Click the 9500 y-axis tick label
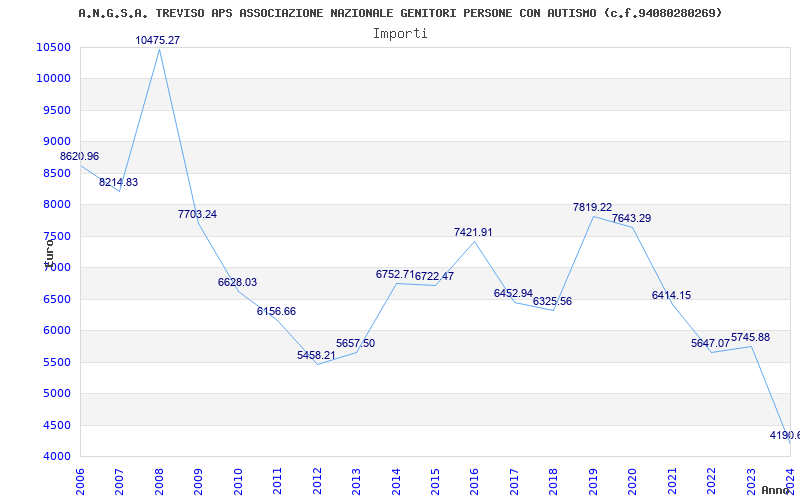The height and width of the screenshot is (500, 800). click(x=56, y=110)
